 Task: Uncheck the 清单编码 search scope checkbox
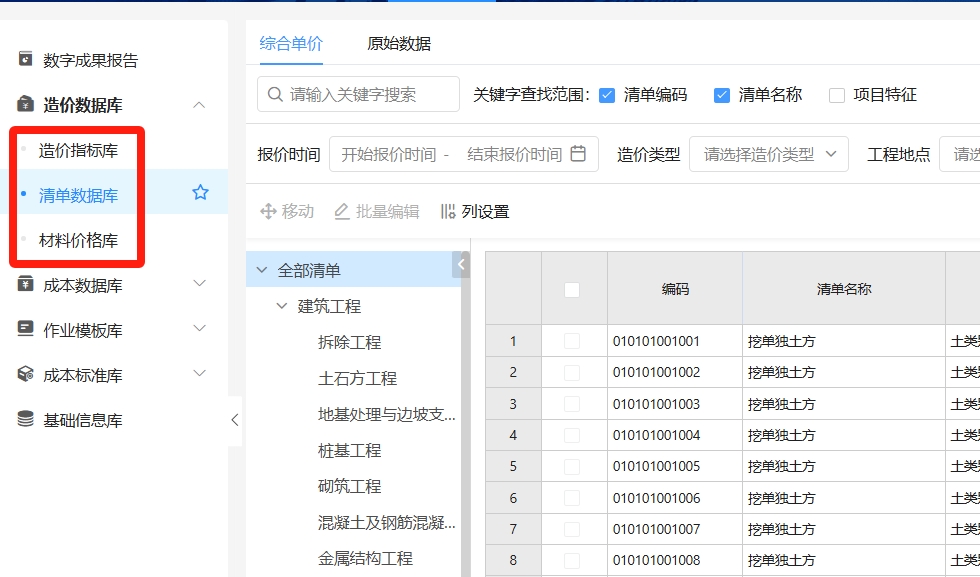point(607,95)
